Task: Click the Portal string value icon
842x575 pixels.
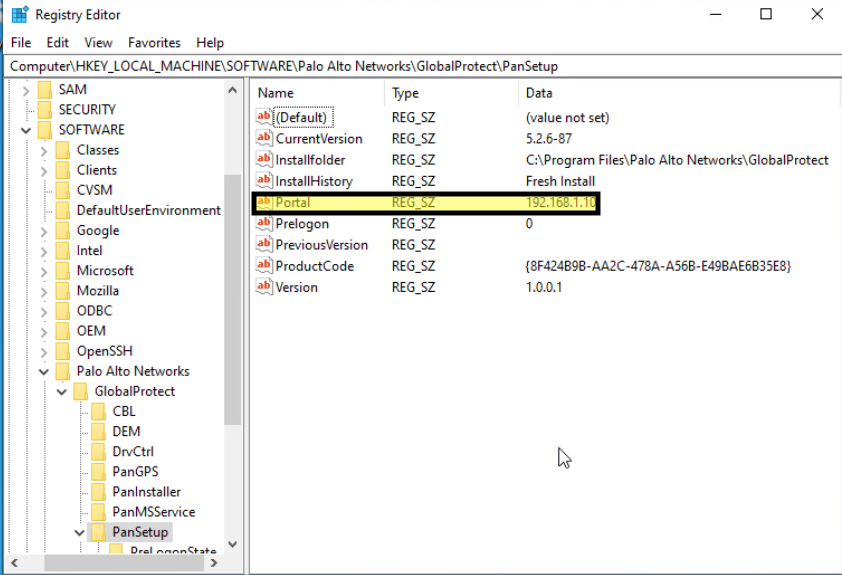Action: (x=264, y=202)
